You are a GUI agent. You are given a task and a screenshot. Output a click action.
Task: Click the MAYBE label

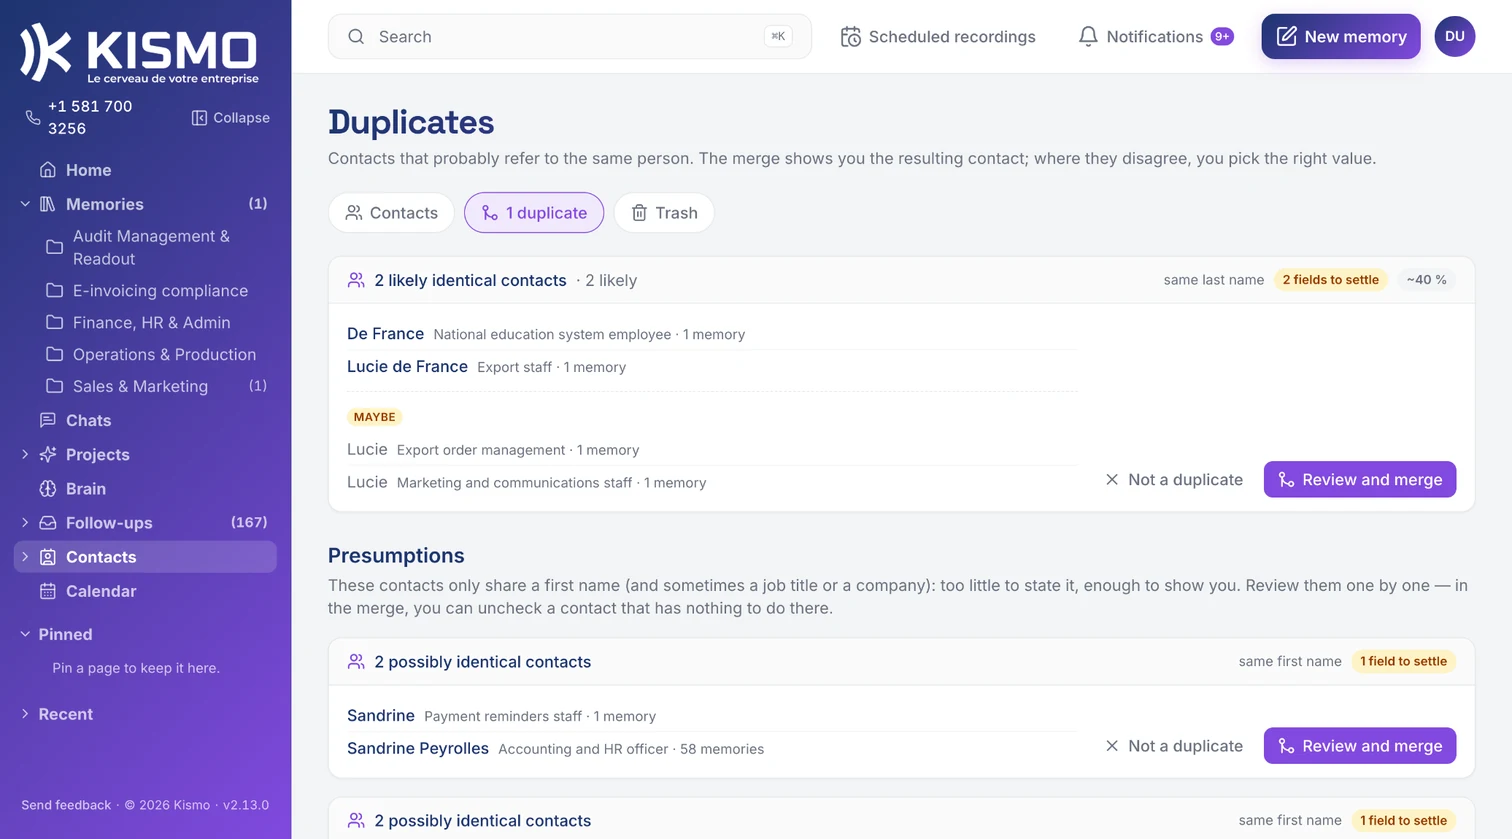(375, 417)
